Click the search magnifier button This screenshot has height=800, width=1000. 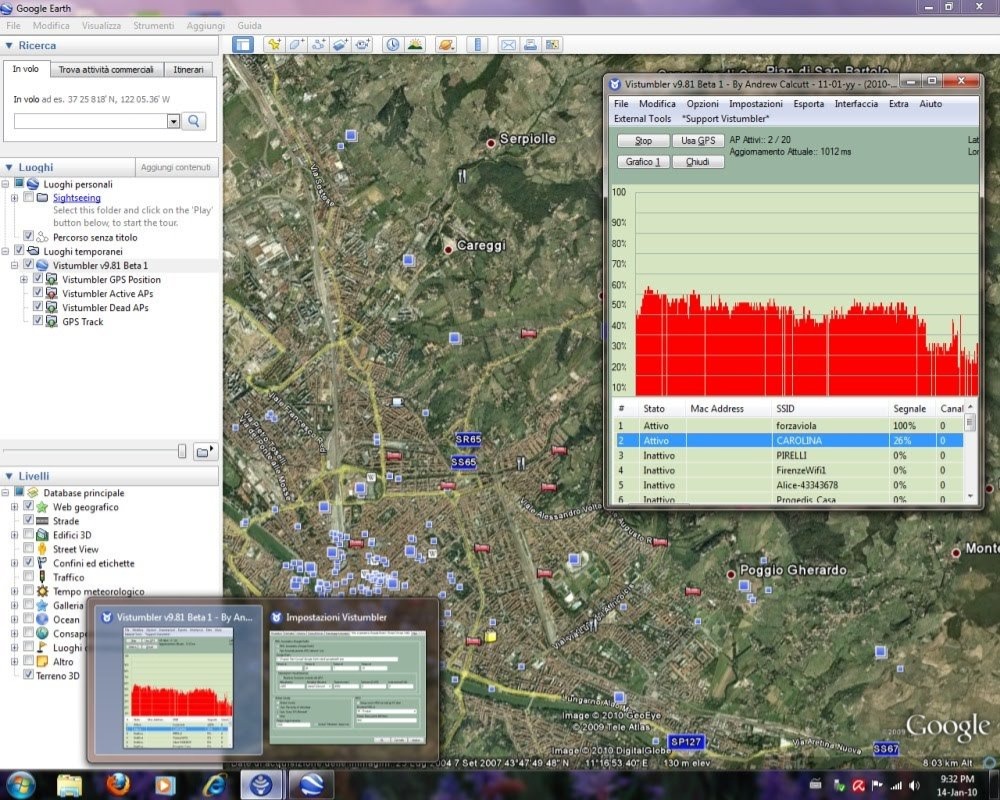(x=194, y=121)
